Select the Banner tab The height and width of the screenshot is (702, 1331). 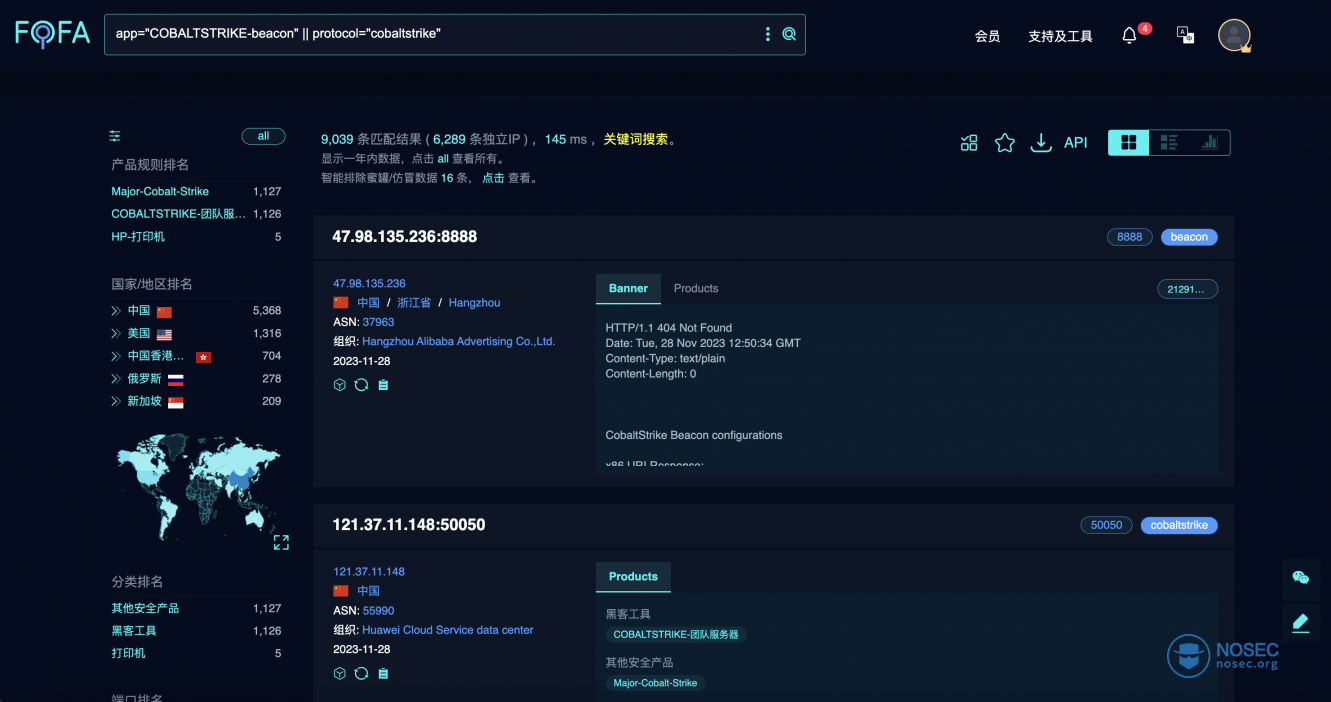point(628,288)
